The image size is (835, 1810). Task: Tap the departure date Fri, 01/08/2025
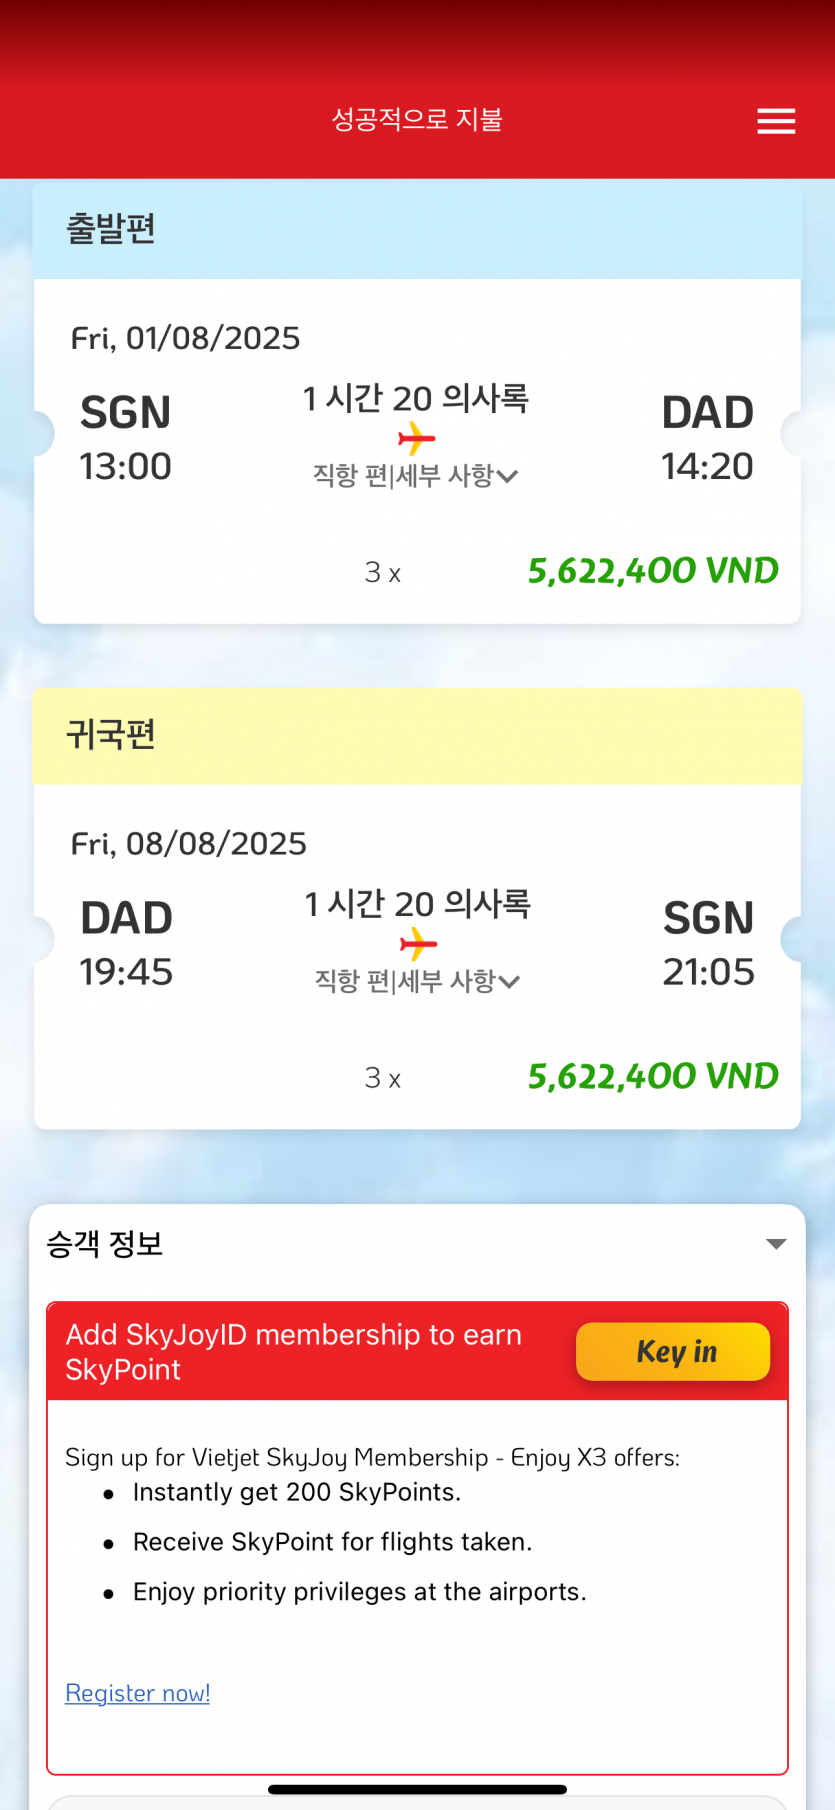185,339
